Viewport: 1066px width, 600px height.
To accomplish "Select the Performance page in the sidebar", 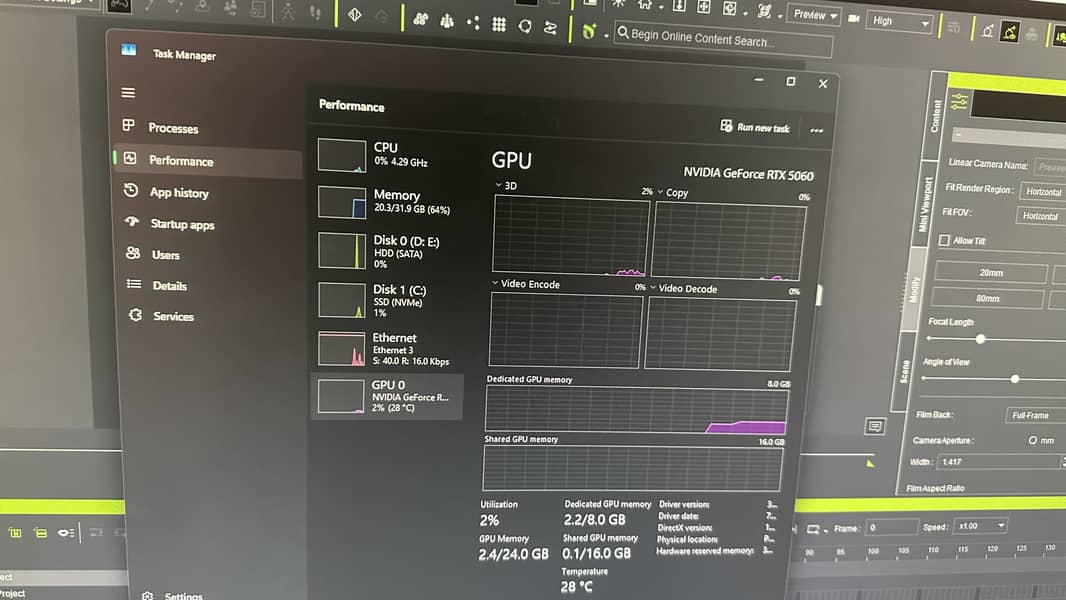I will point(207,160).
